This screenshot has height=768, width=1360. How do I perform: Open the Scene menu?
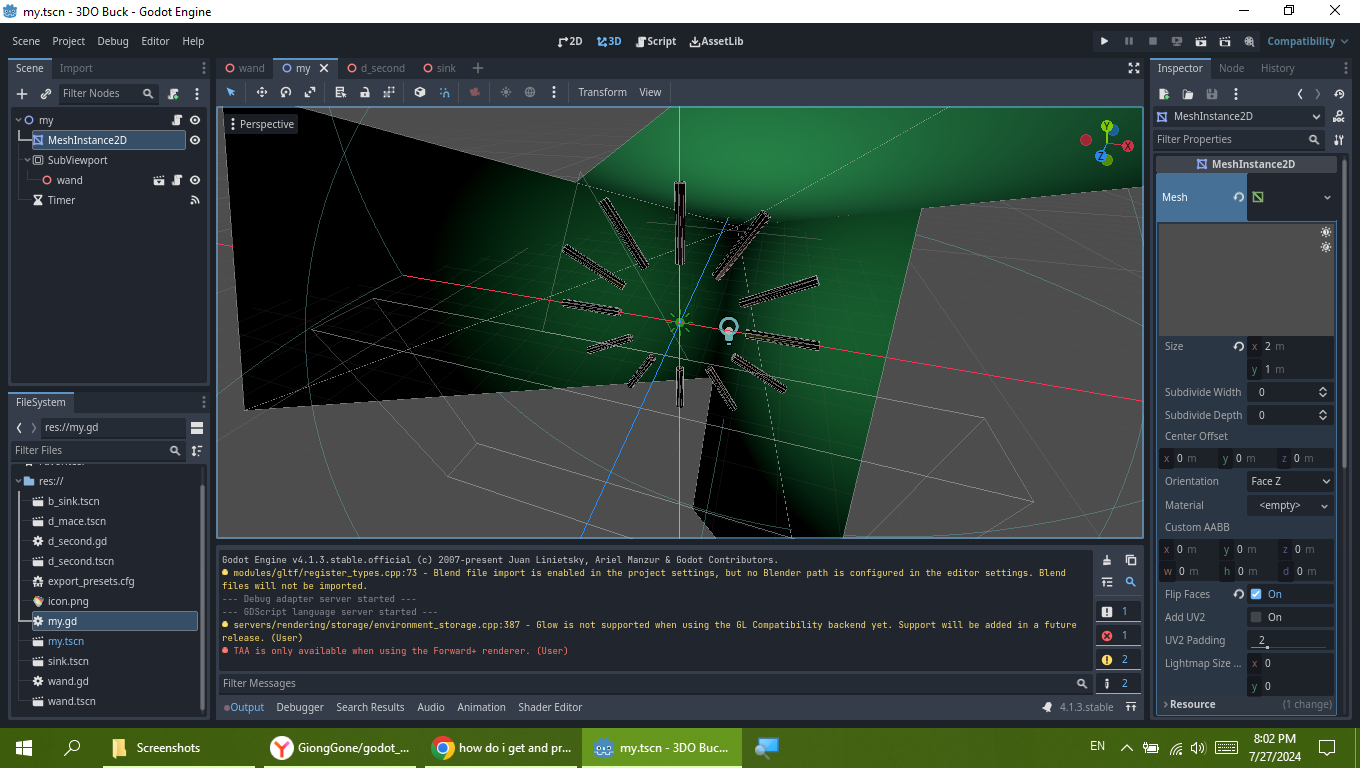26,41
